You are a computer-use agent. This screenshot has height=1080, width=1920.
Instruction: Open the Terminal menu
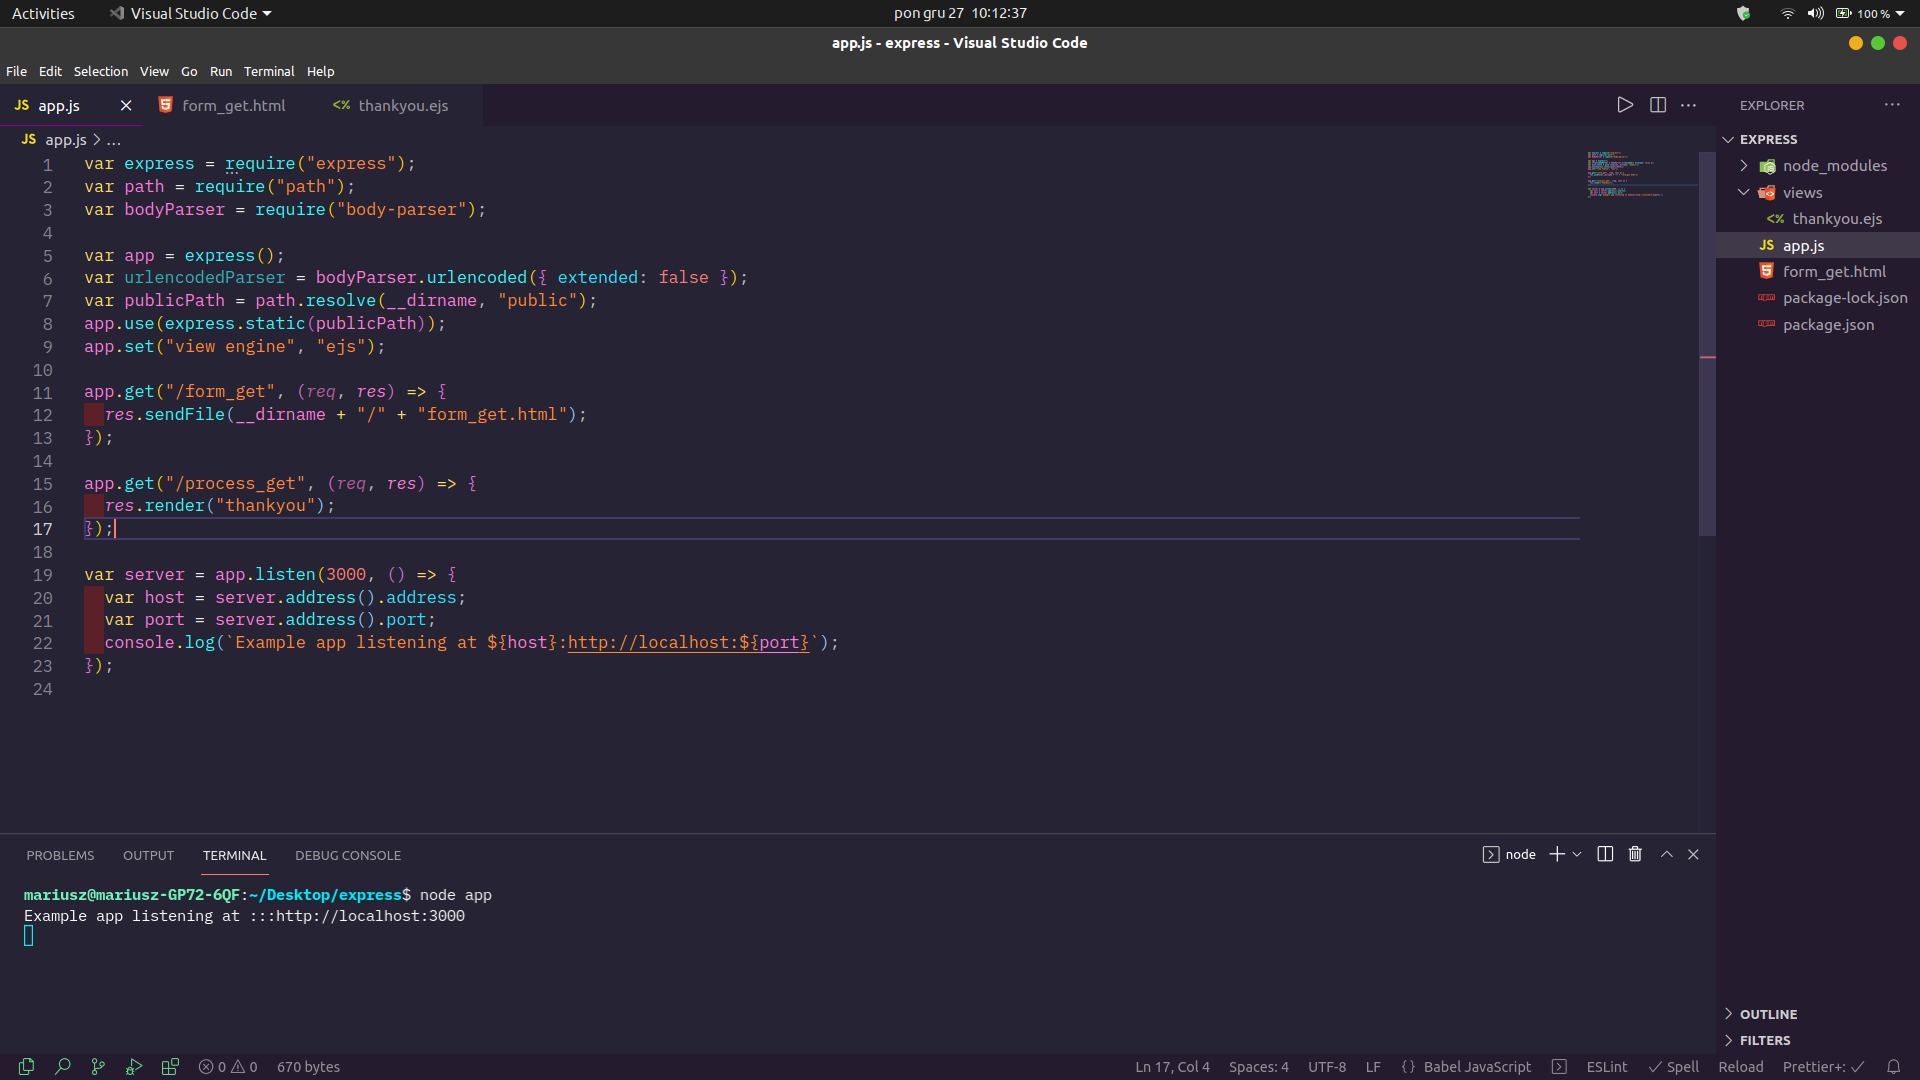pos(269,71)
